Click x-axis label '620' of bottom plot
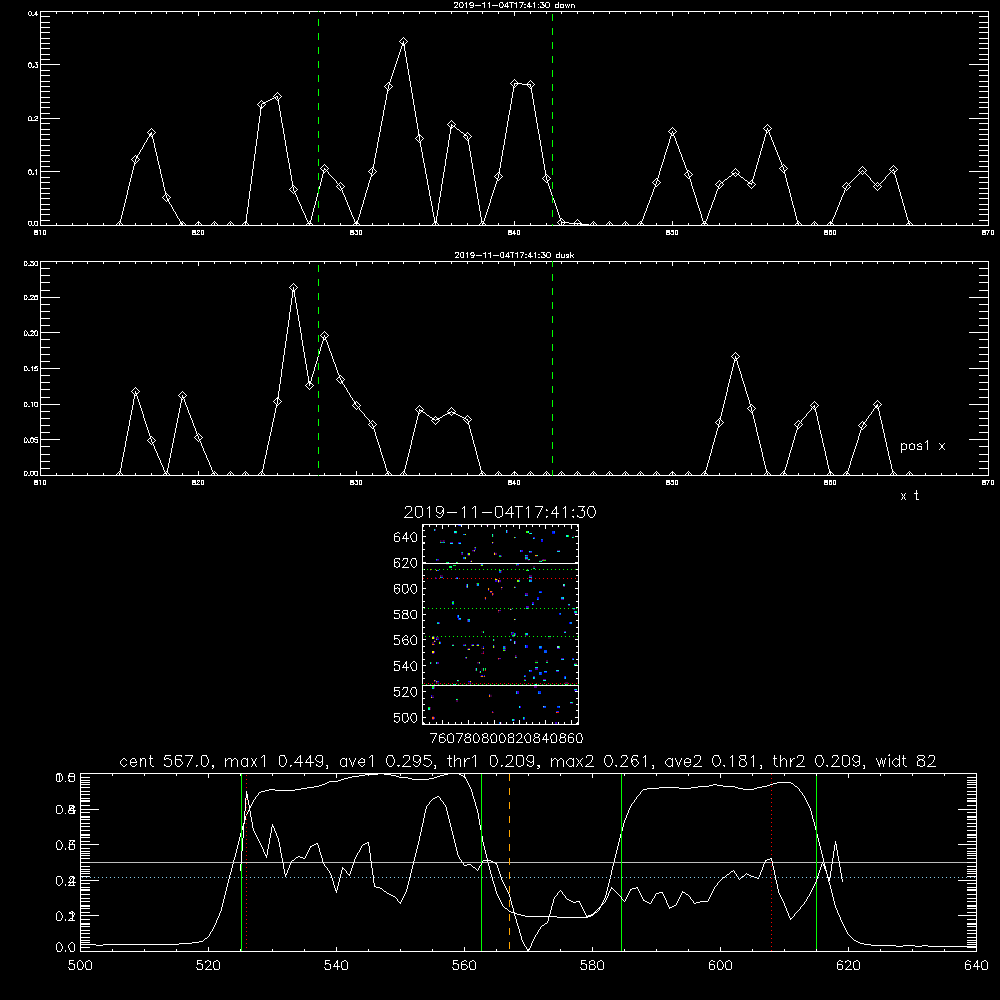 [x=848, y=966]
